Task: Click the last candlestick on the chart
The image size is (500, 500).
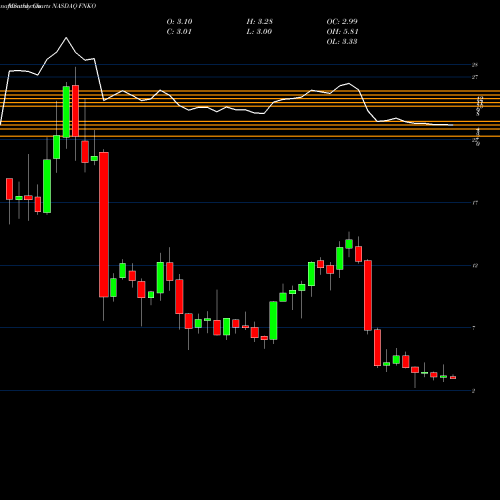Action: (453, 377)
